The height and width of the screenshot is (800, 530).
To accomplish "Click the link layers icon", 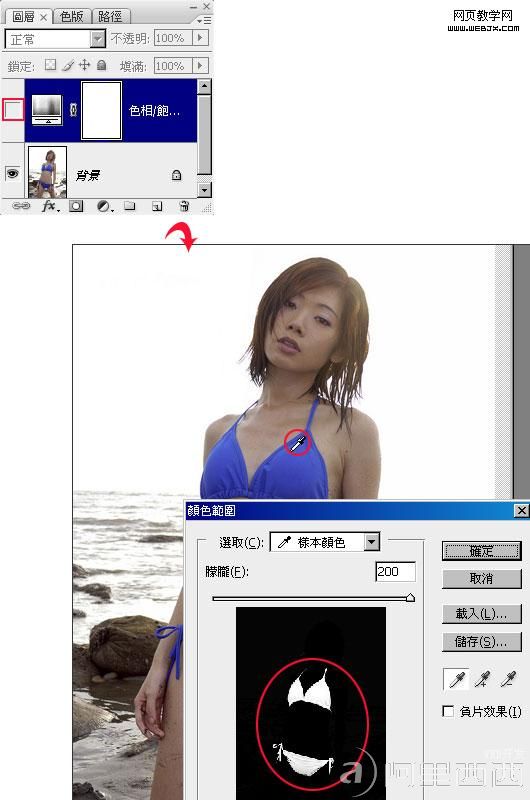I will click(20, 206).
